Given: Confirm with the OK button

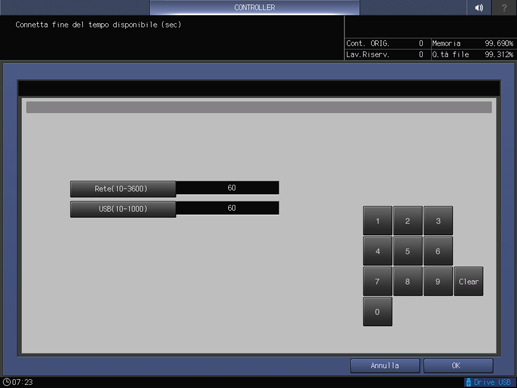Looking at the screenshot, I should [x=458, y=366].
